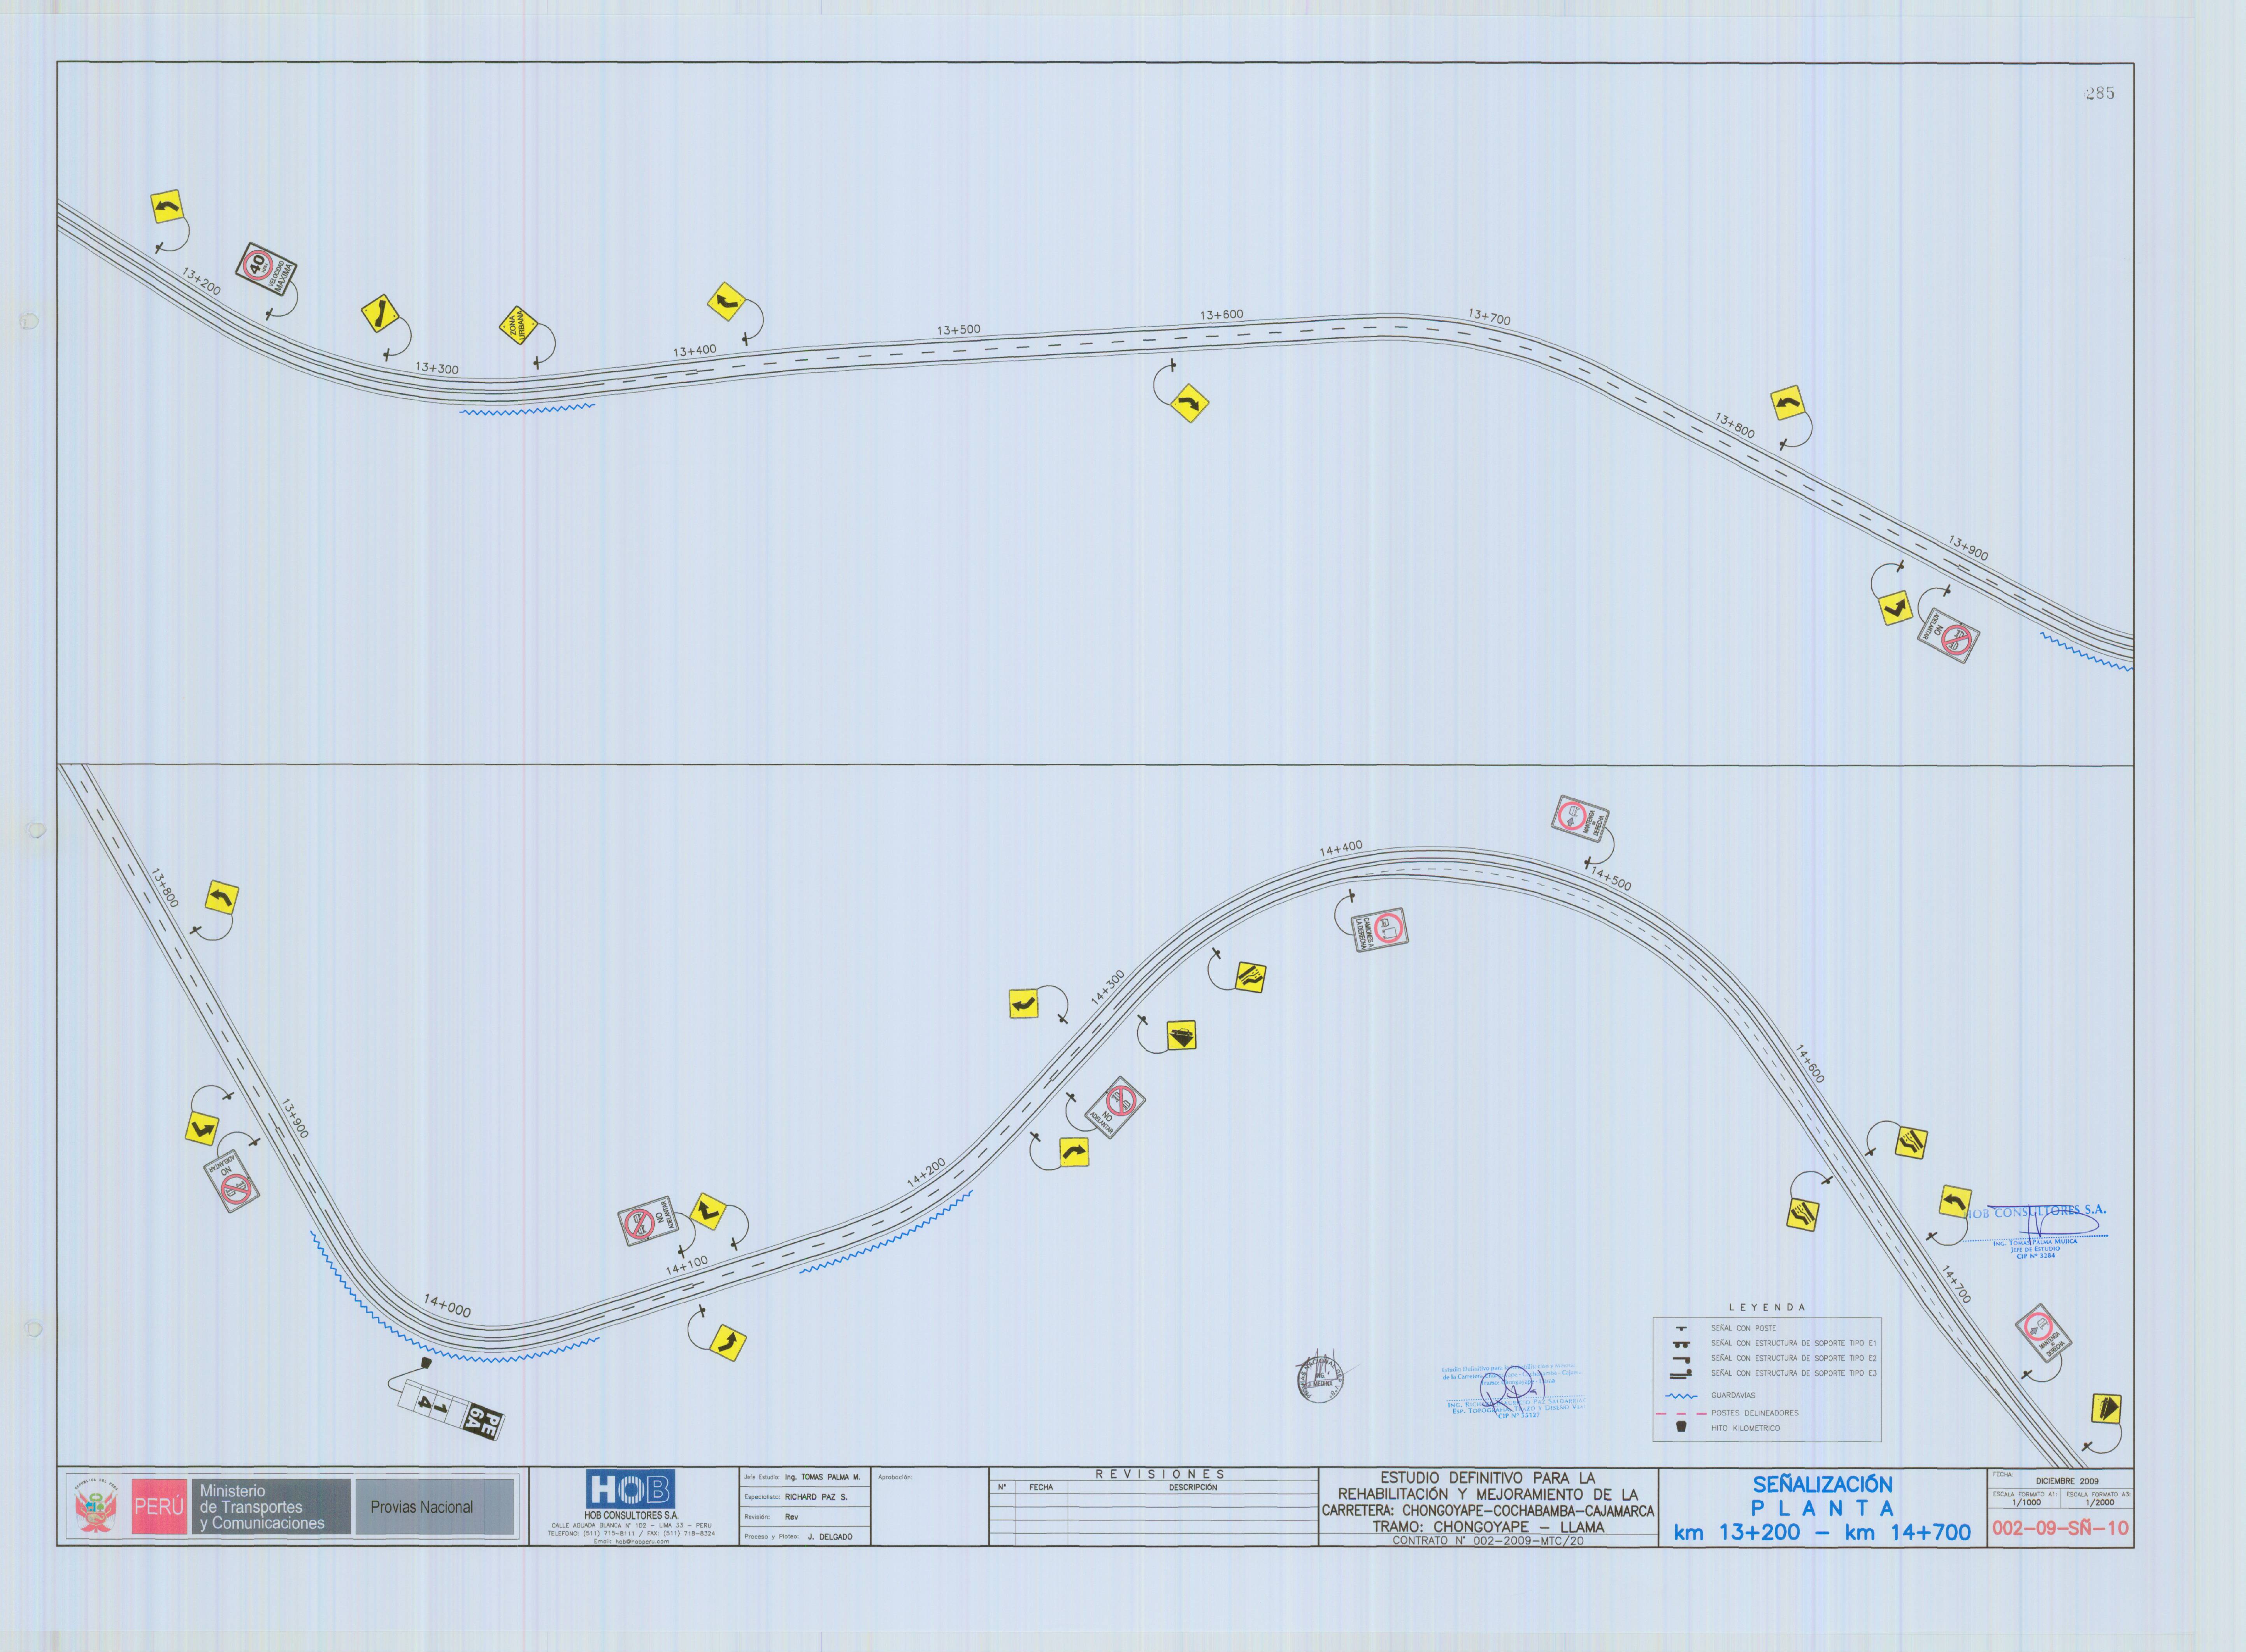The height and width of the screenshot is (1652, 2246).
Task: Select the Camiones a la Derecha sign below 14+400
Action: [1380, 930]
